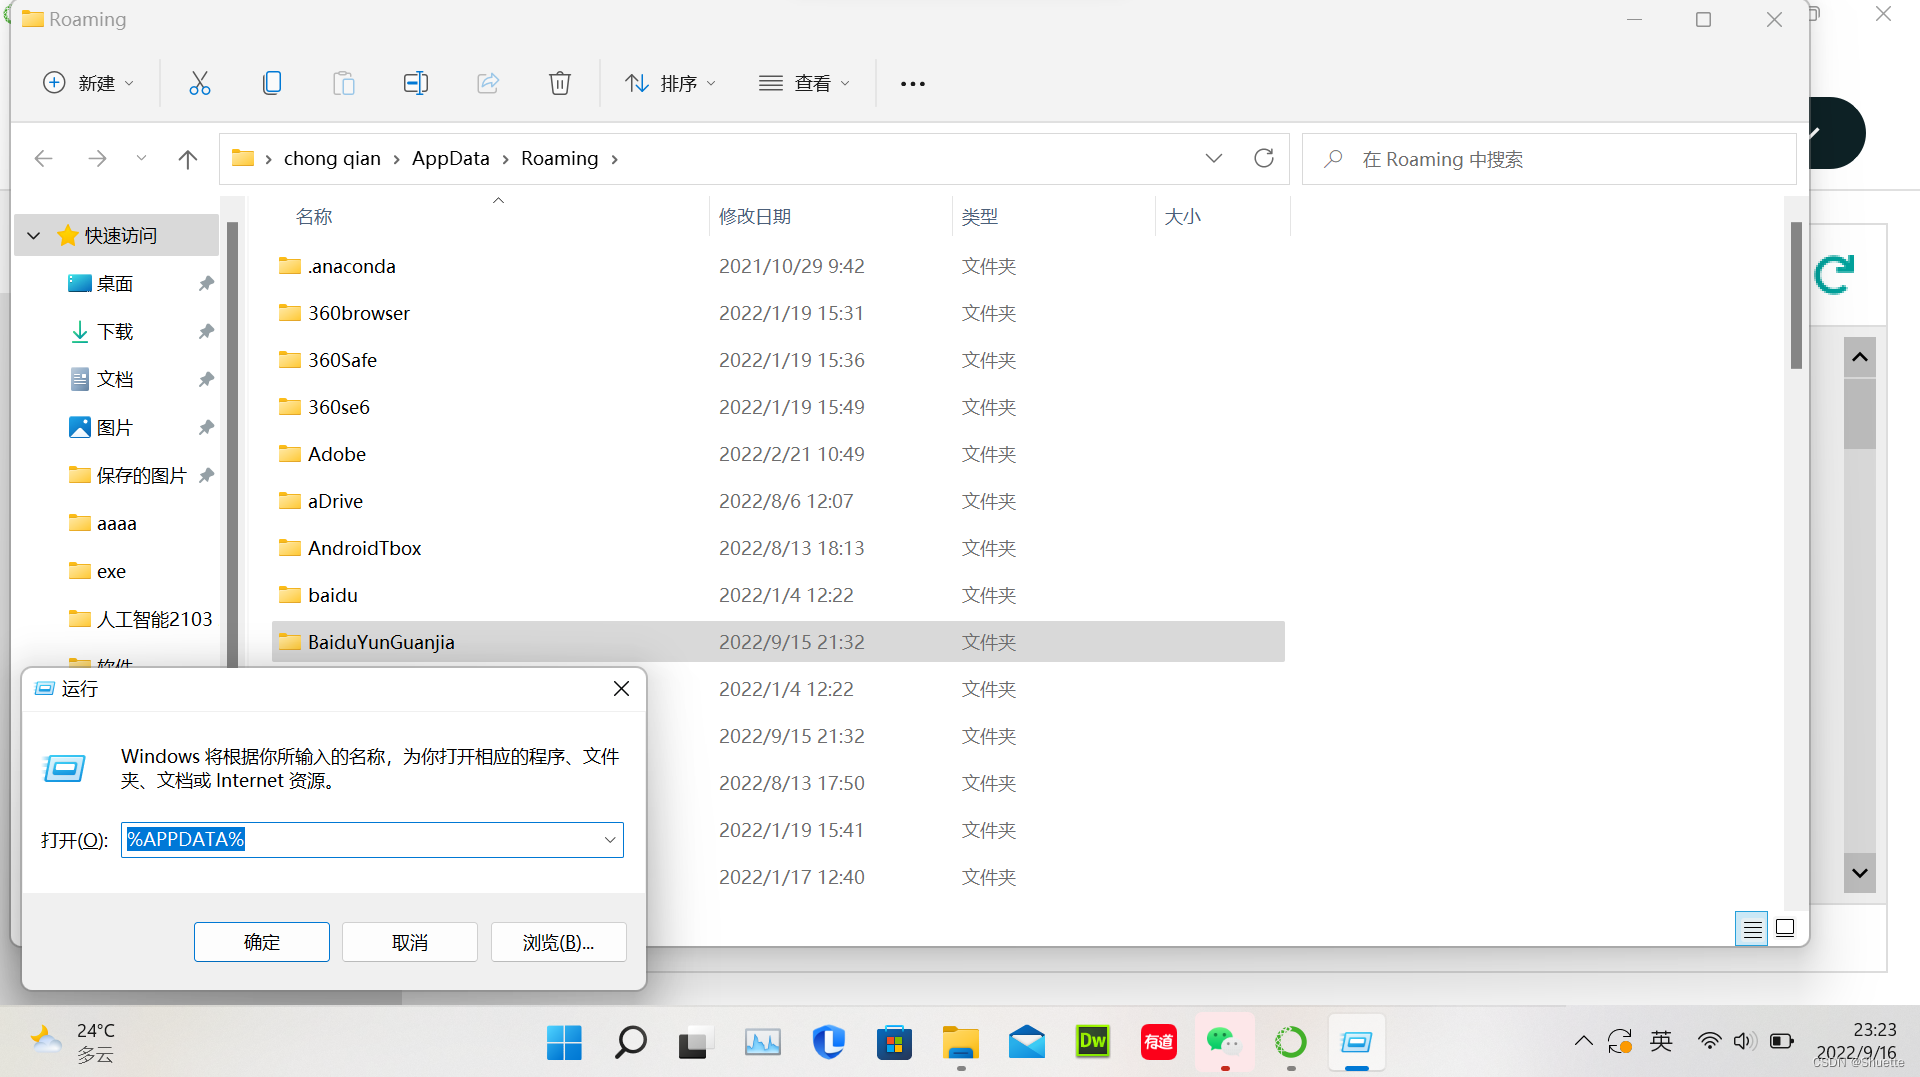Click the Share icon in toolbar
The image size is (1920, 1077).
point(488,83)
